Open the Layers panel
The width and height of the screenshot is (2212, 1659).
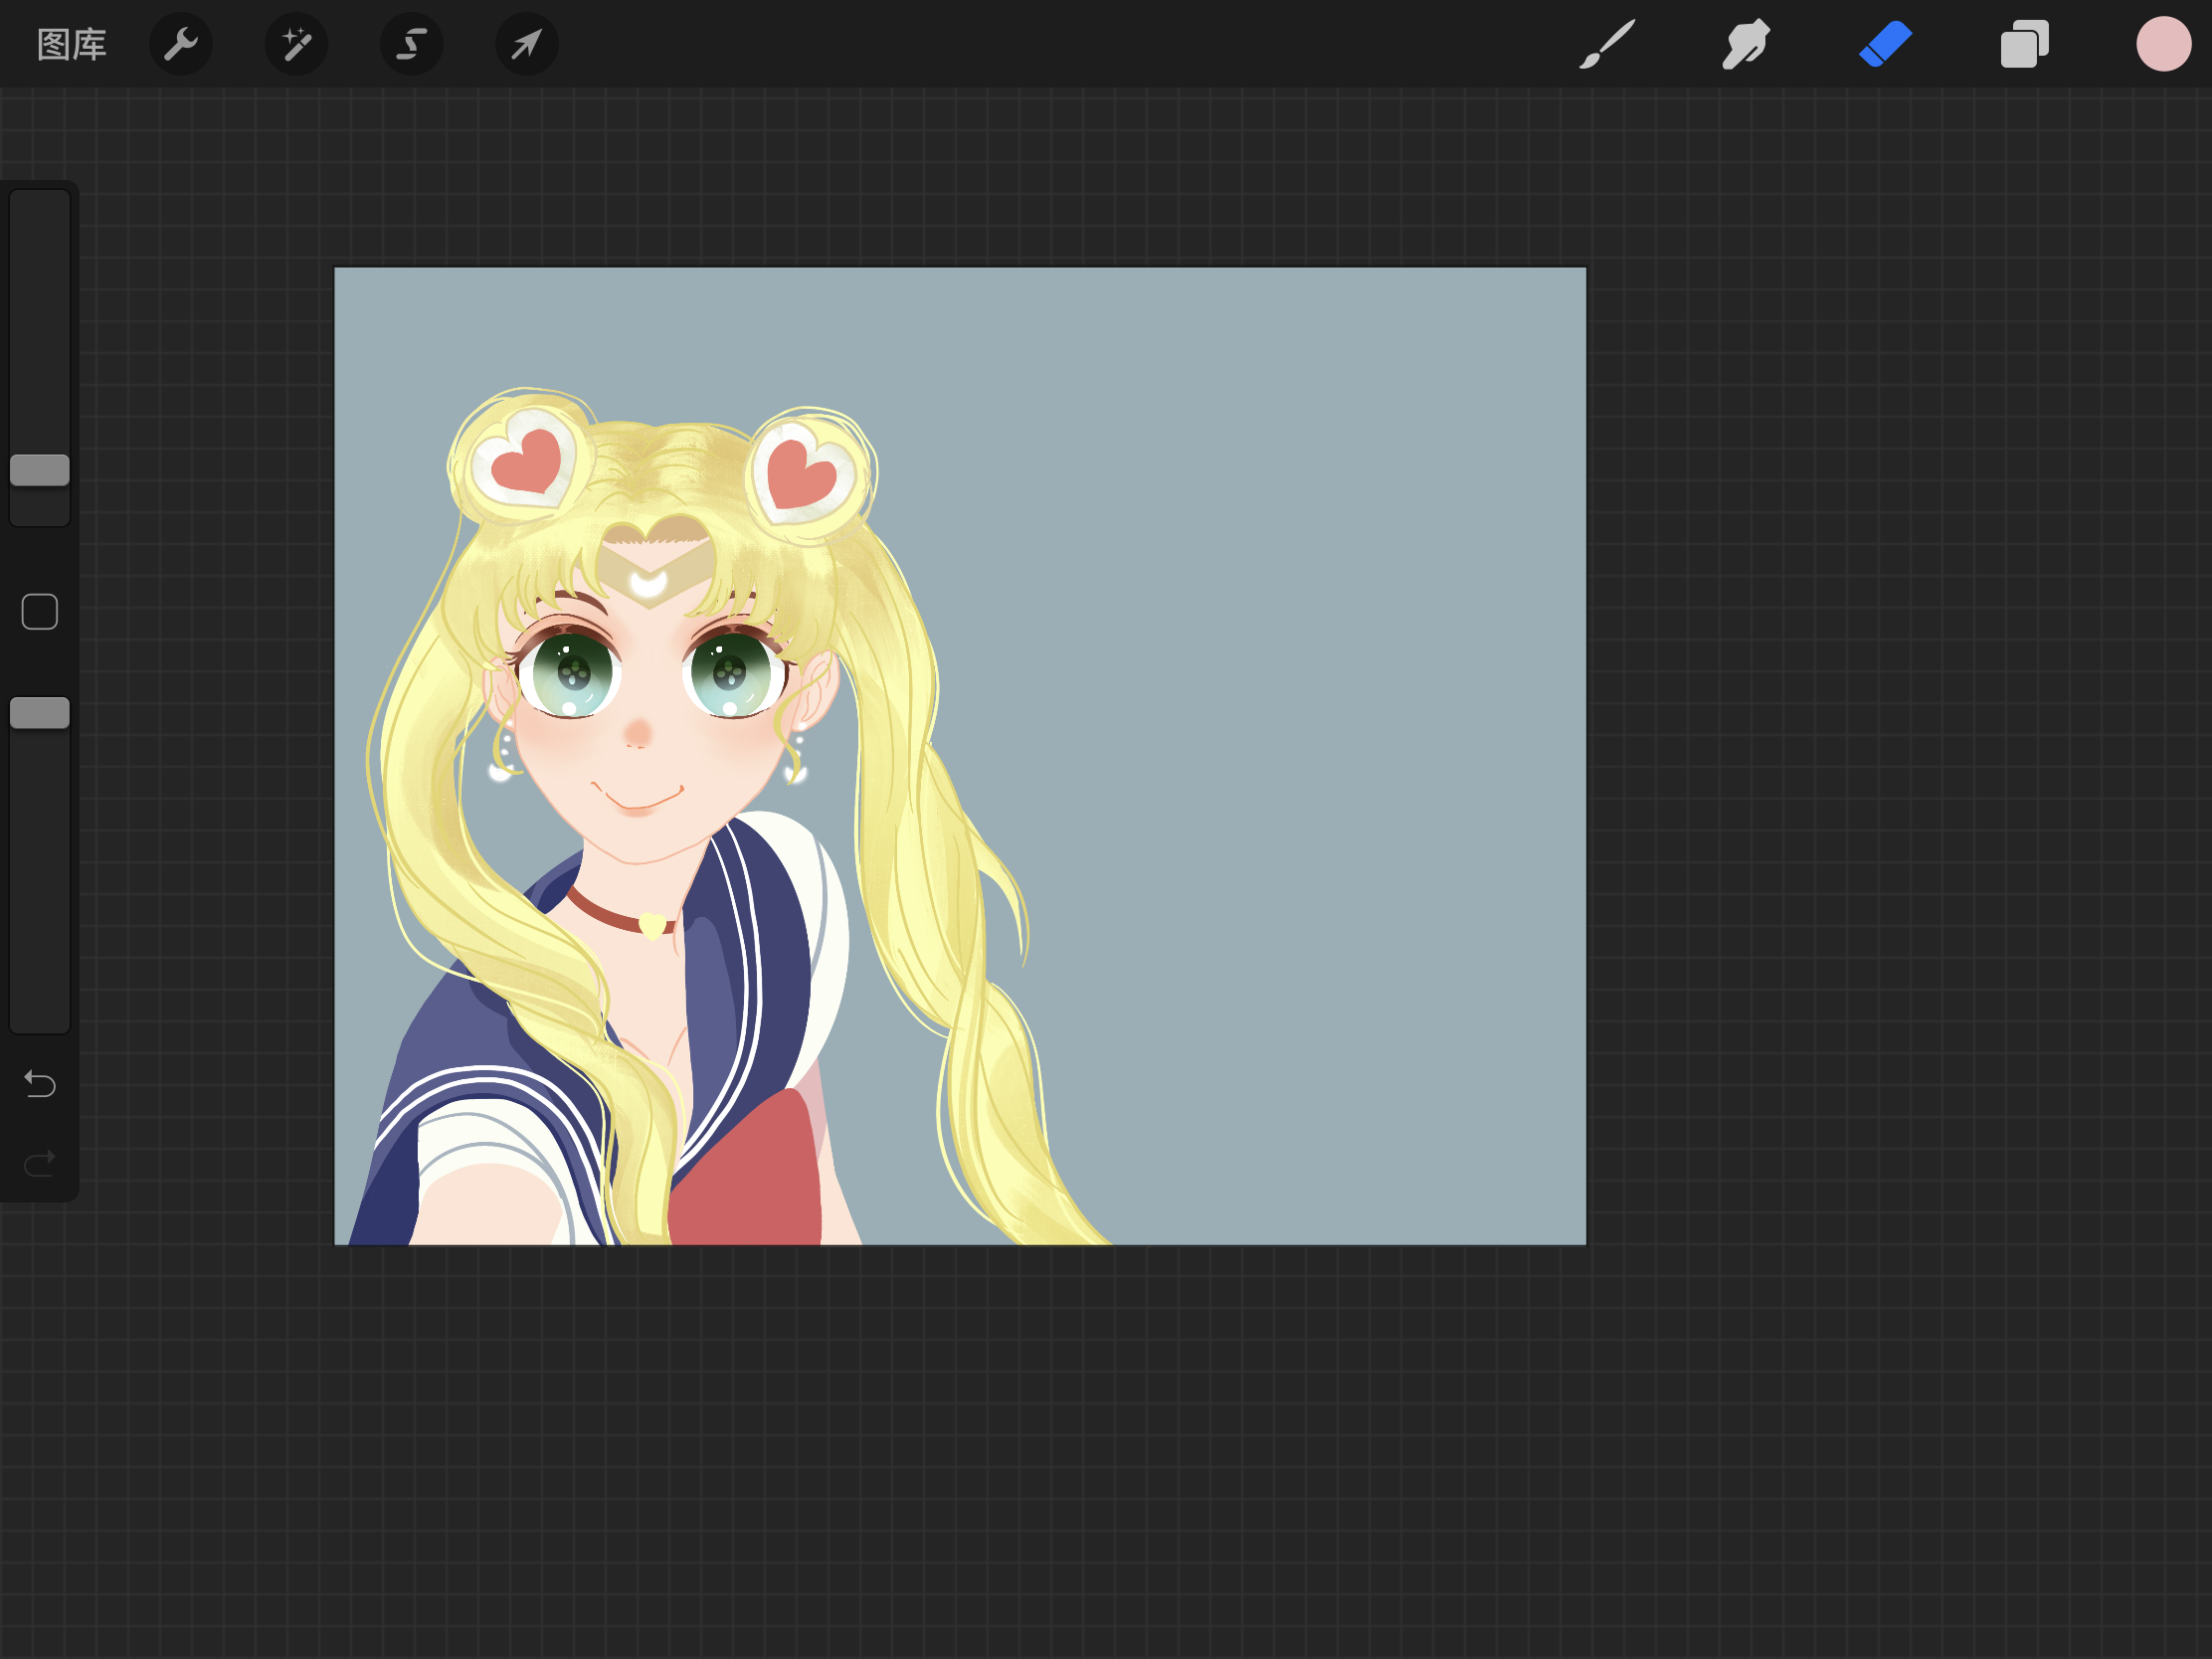tap(2024, 44)
